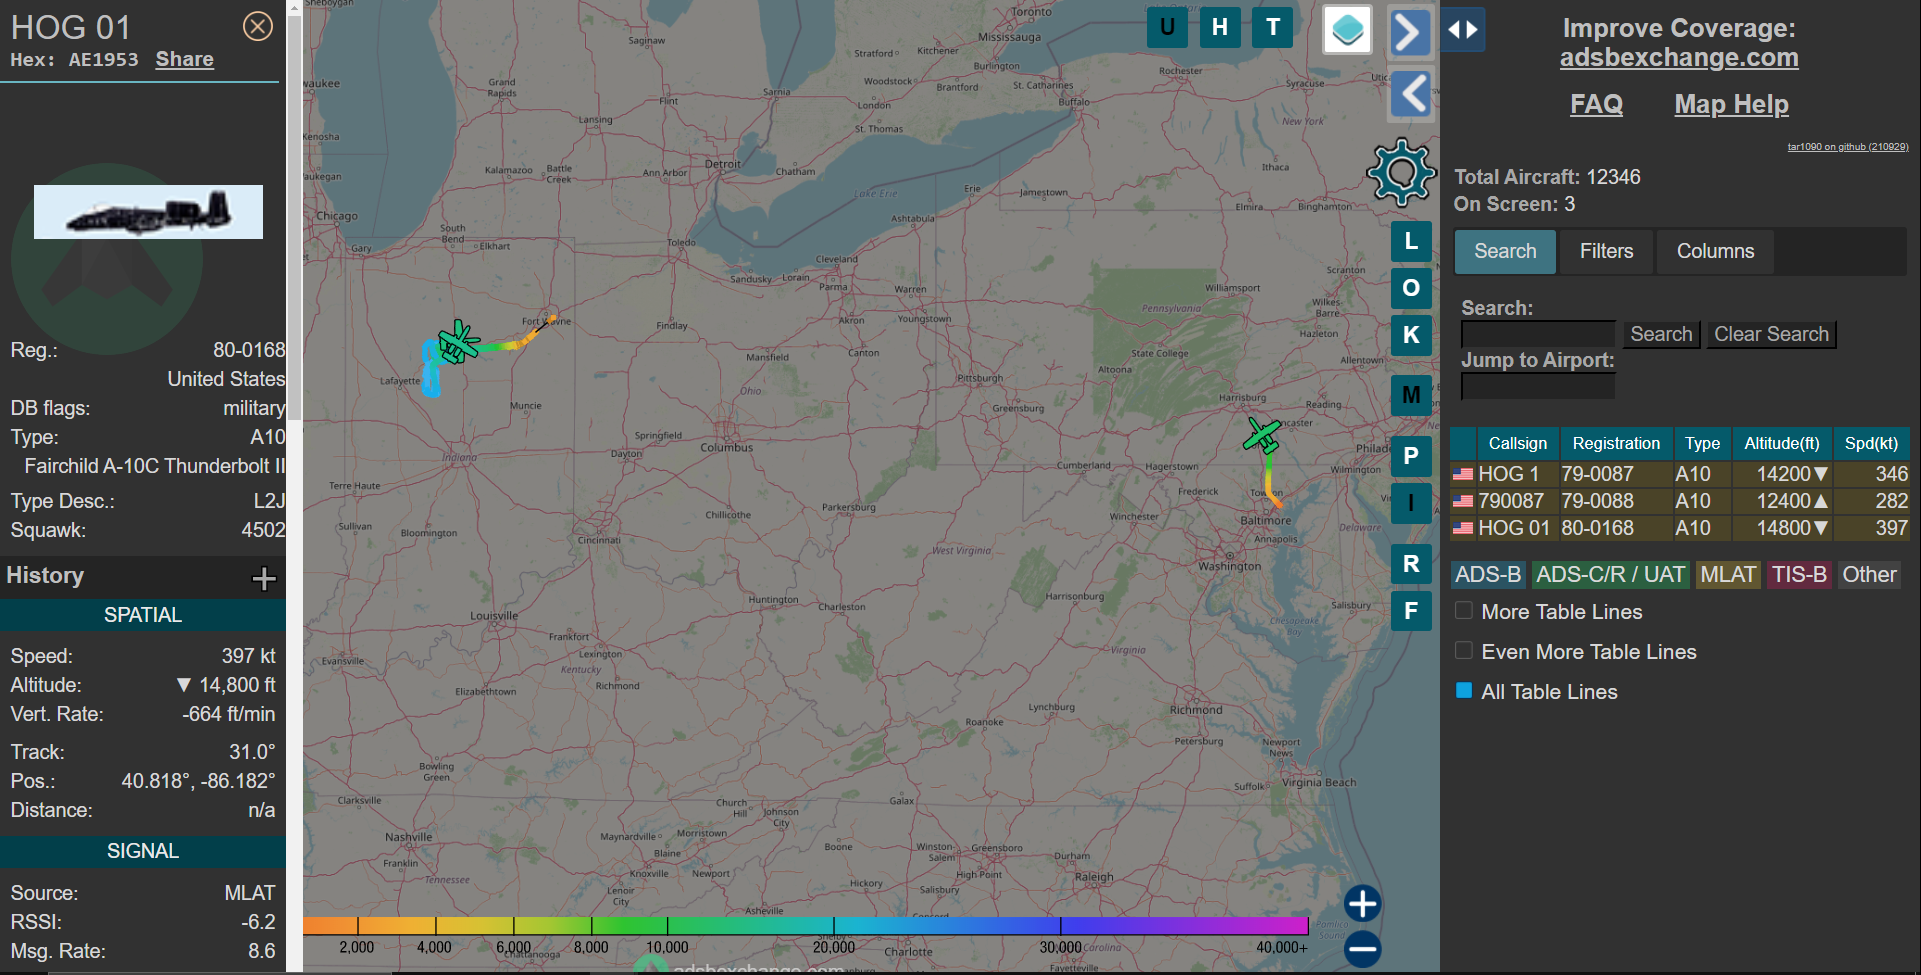Viewport: 1921px width, 975px height.
Task: Switch to the Search tab
Action: point(1505,251)
